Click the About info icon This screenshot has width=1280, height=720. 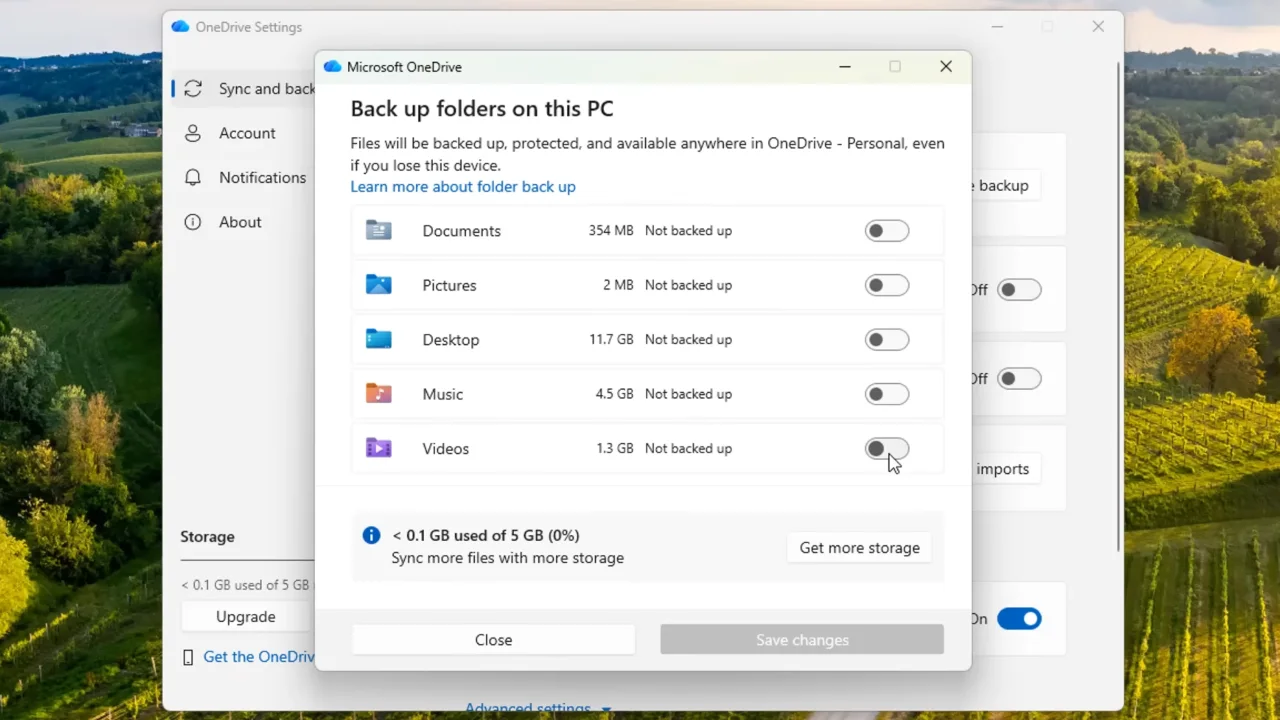coord(192,221)
